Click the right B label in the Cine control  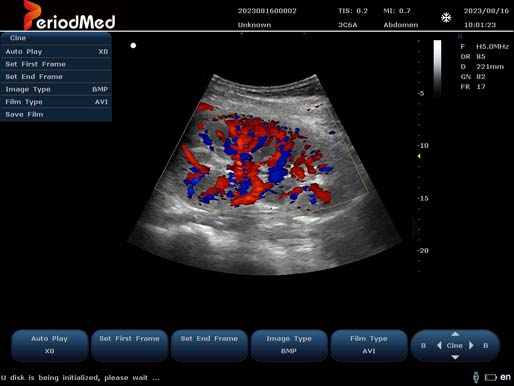(486, 346)
